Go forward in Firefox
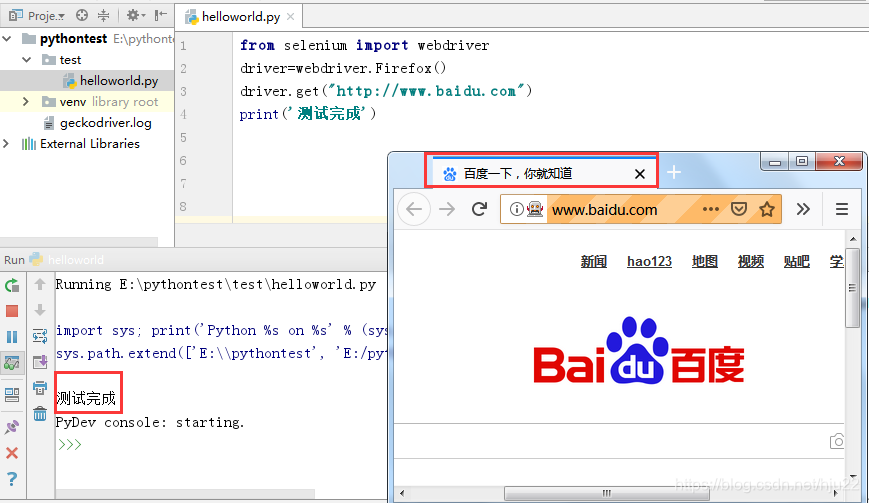 [447, 209]
